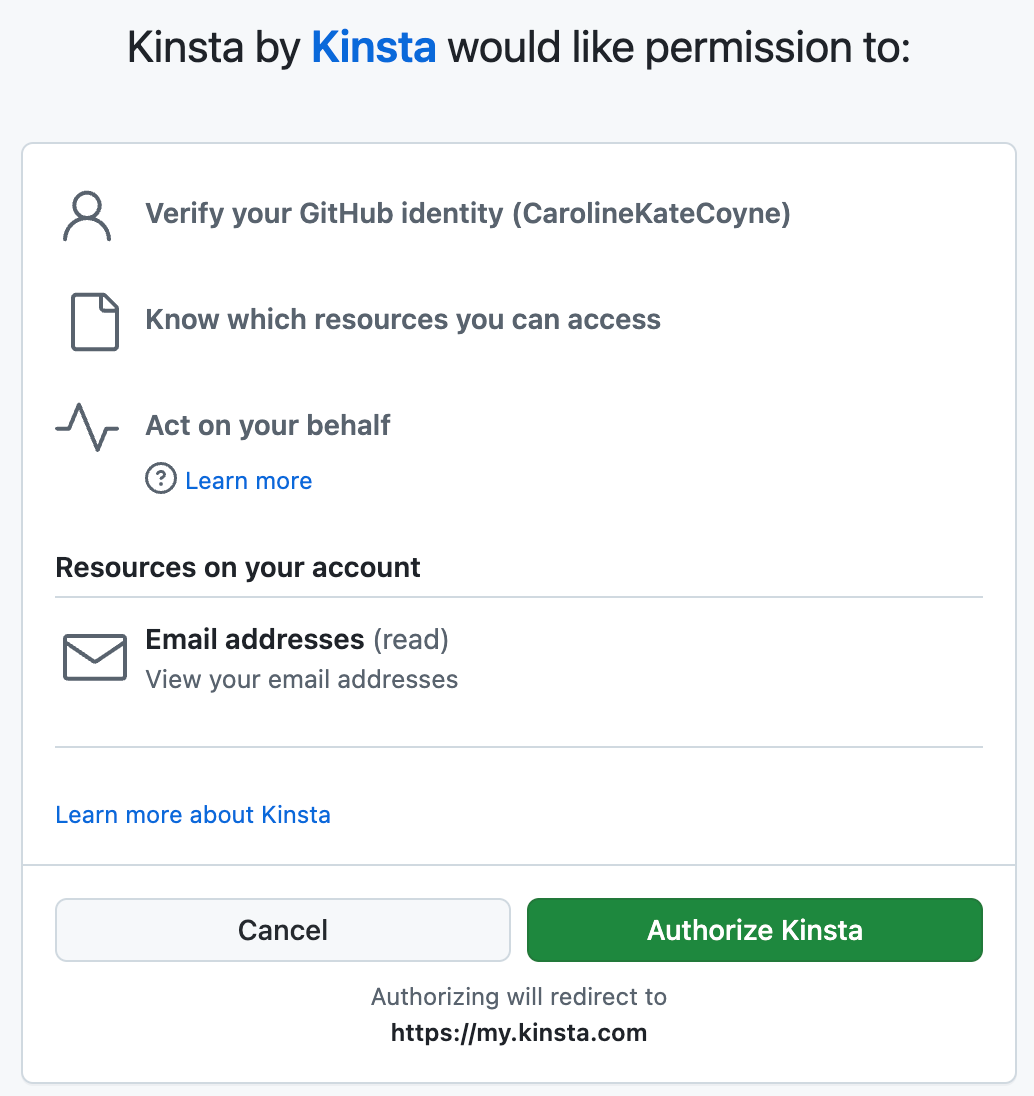Click View your email addresses description
1034x1096 pixels.
click(x=302, y=679)
